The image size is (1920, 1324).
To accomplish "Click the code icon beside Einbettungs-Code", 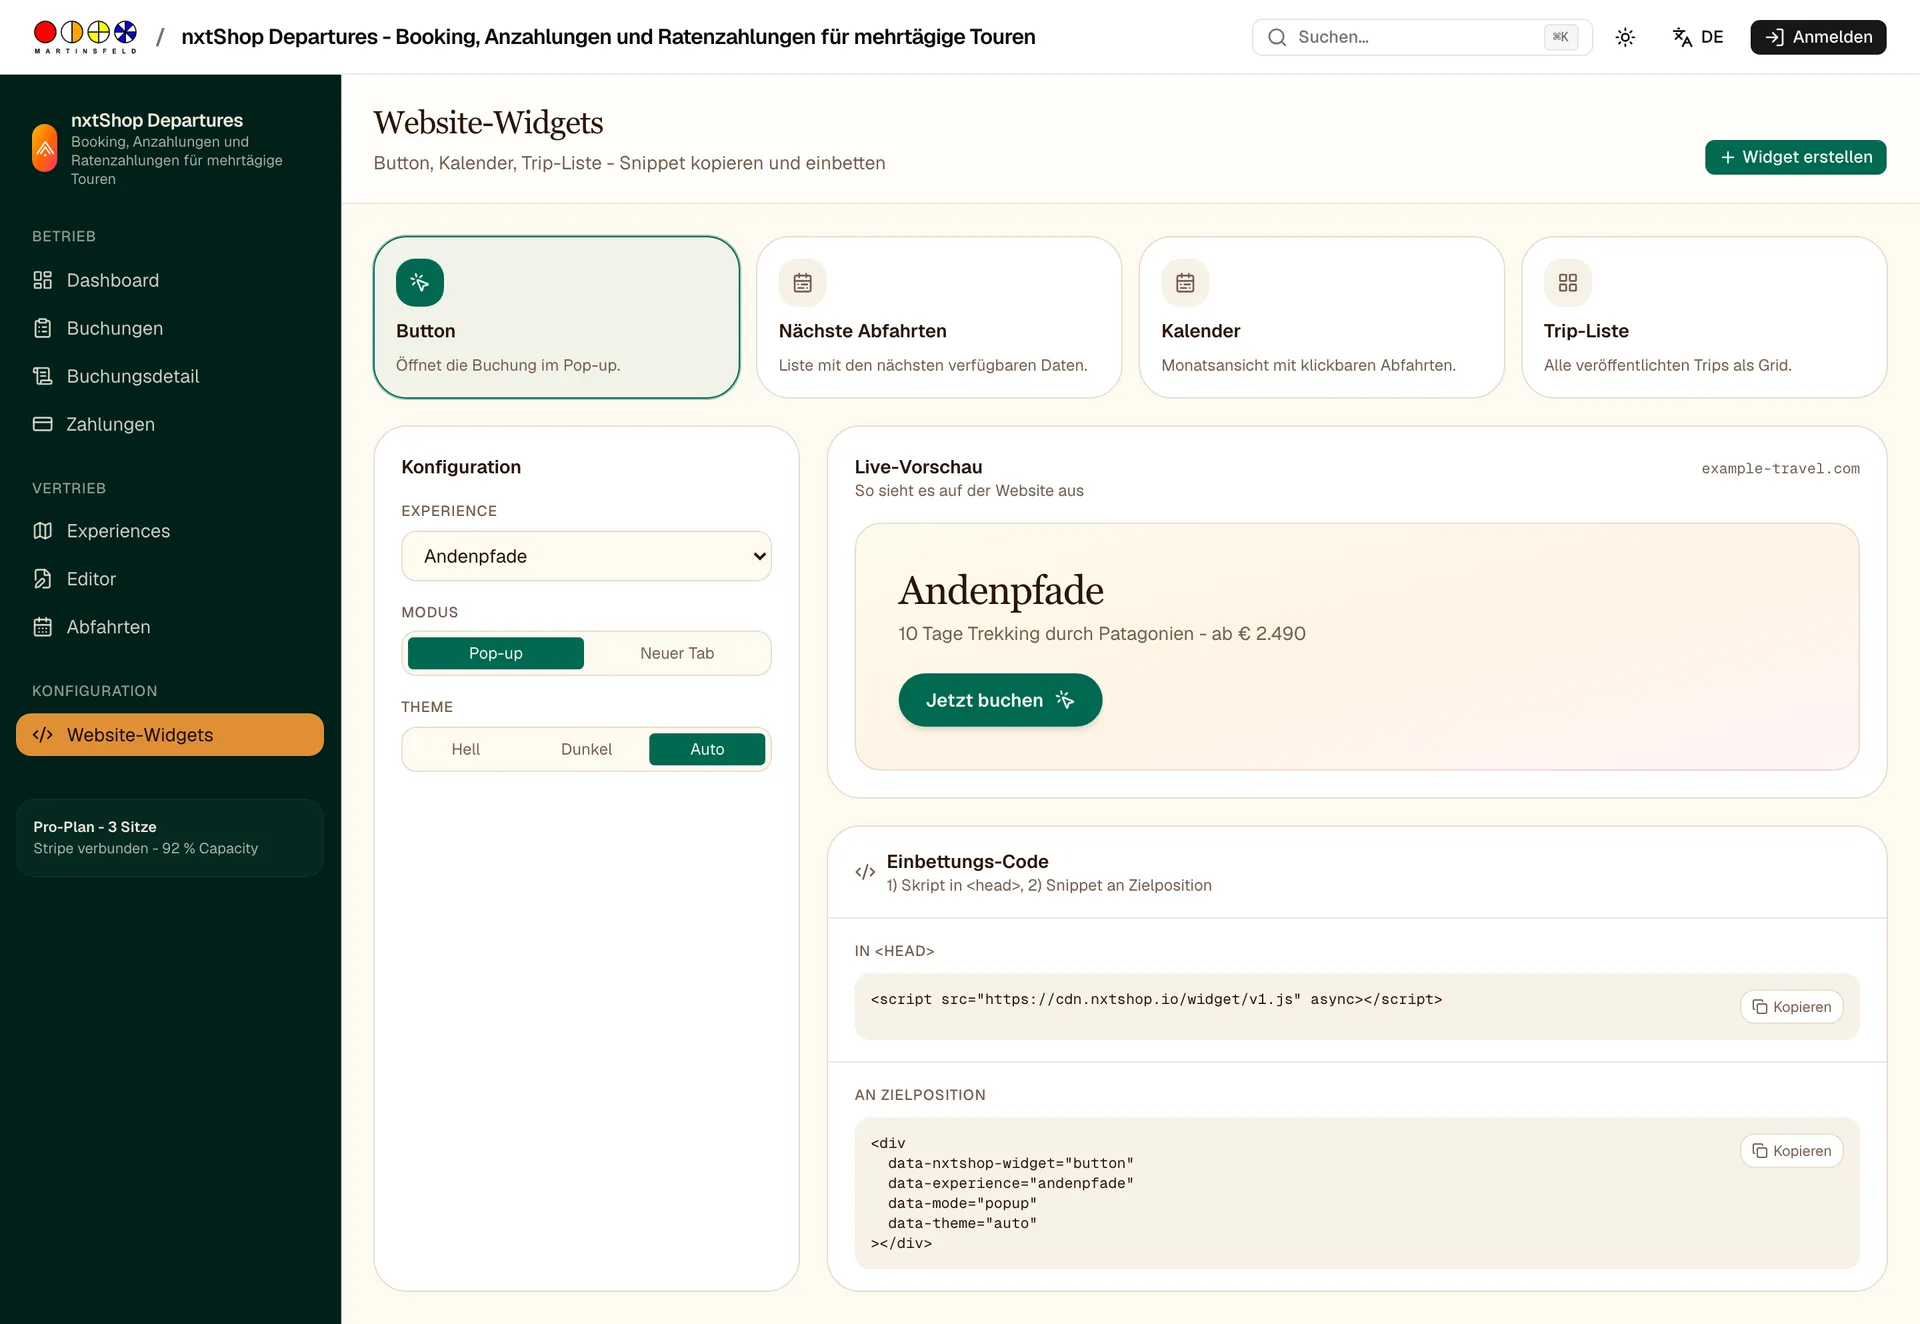I will coord(865,872).
